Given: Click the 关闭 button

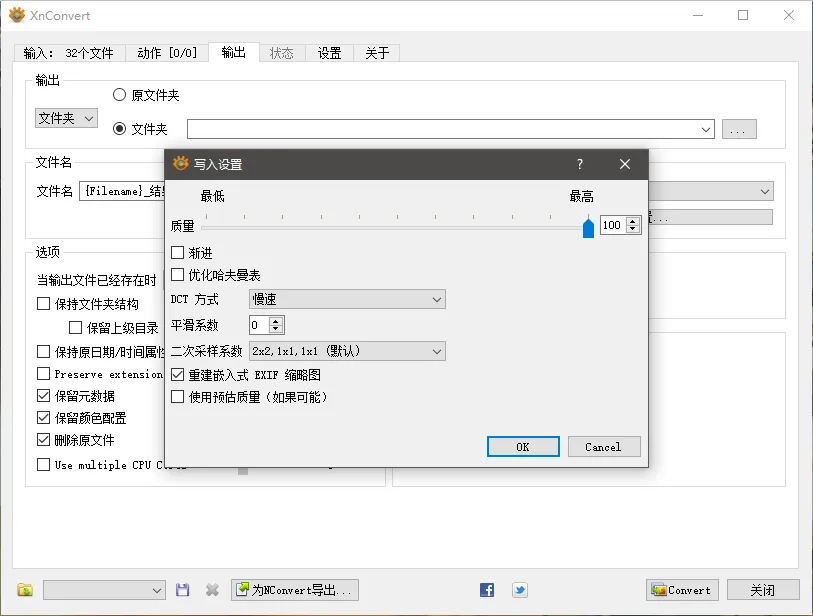Looking at the screenshot, I should point(763,590).
